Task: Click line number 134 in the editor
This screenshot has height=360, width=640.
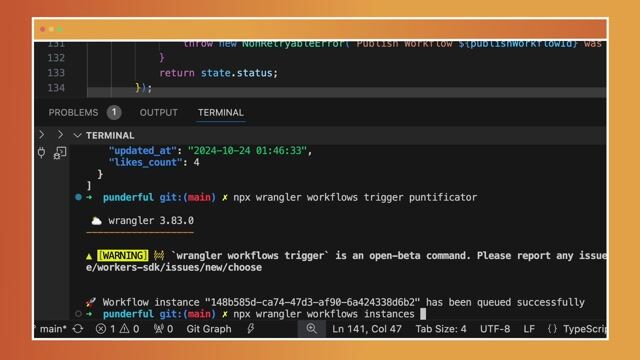Action: pos(56,88)
